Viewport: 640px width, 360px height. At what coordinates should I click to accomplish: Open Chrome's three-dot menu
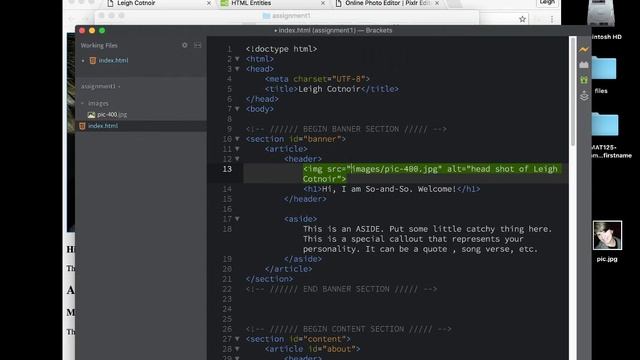552,19
